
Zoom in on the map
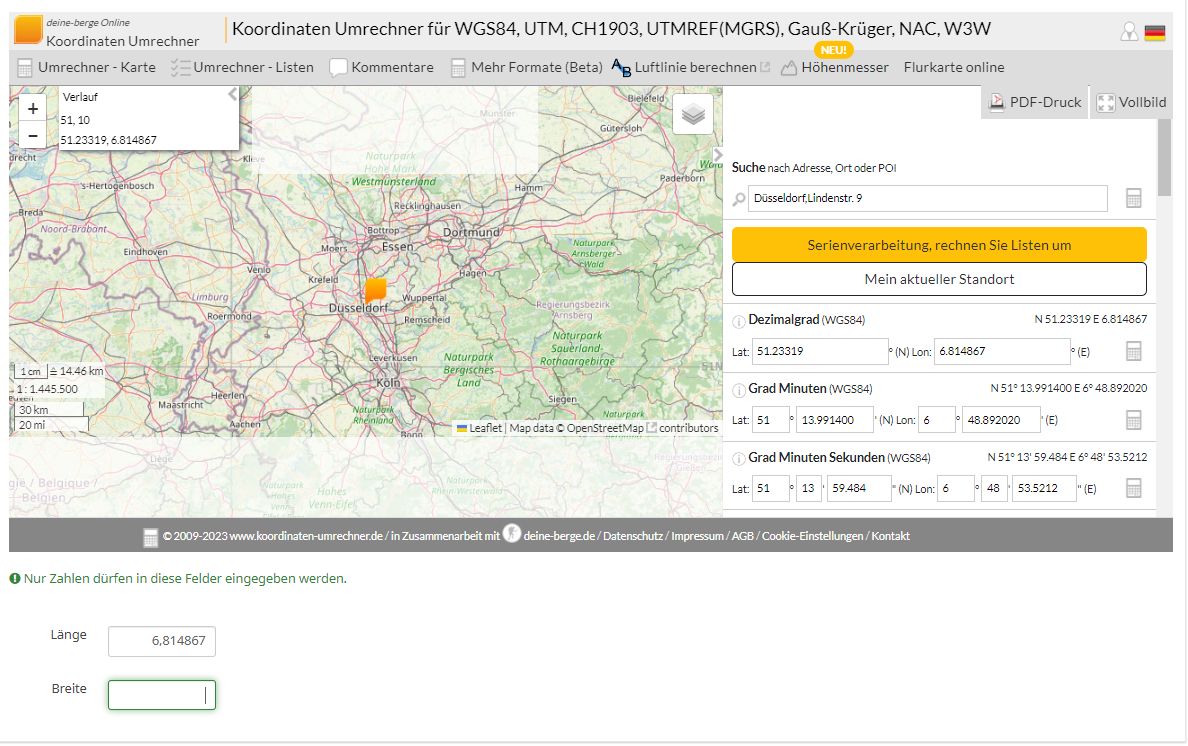[33, 109]
